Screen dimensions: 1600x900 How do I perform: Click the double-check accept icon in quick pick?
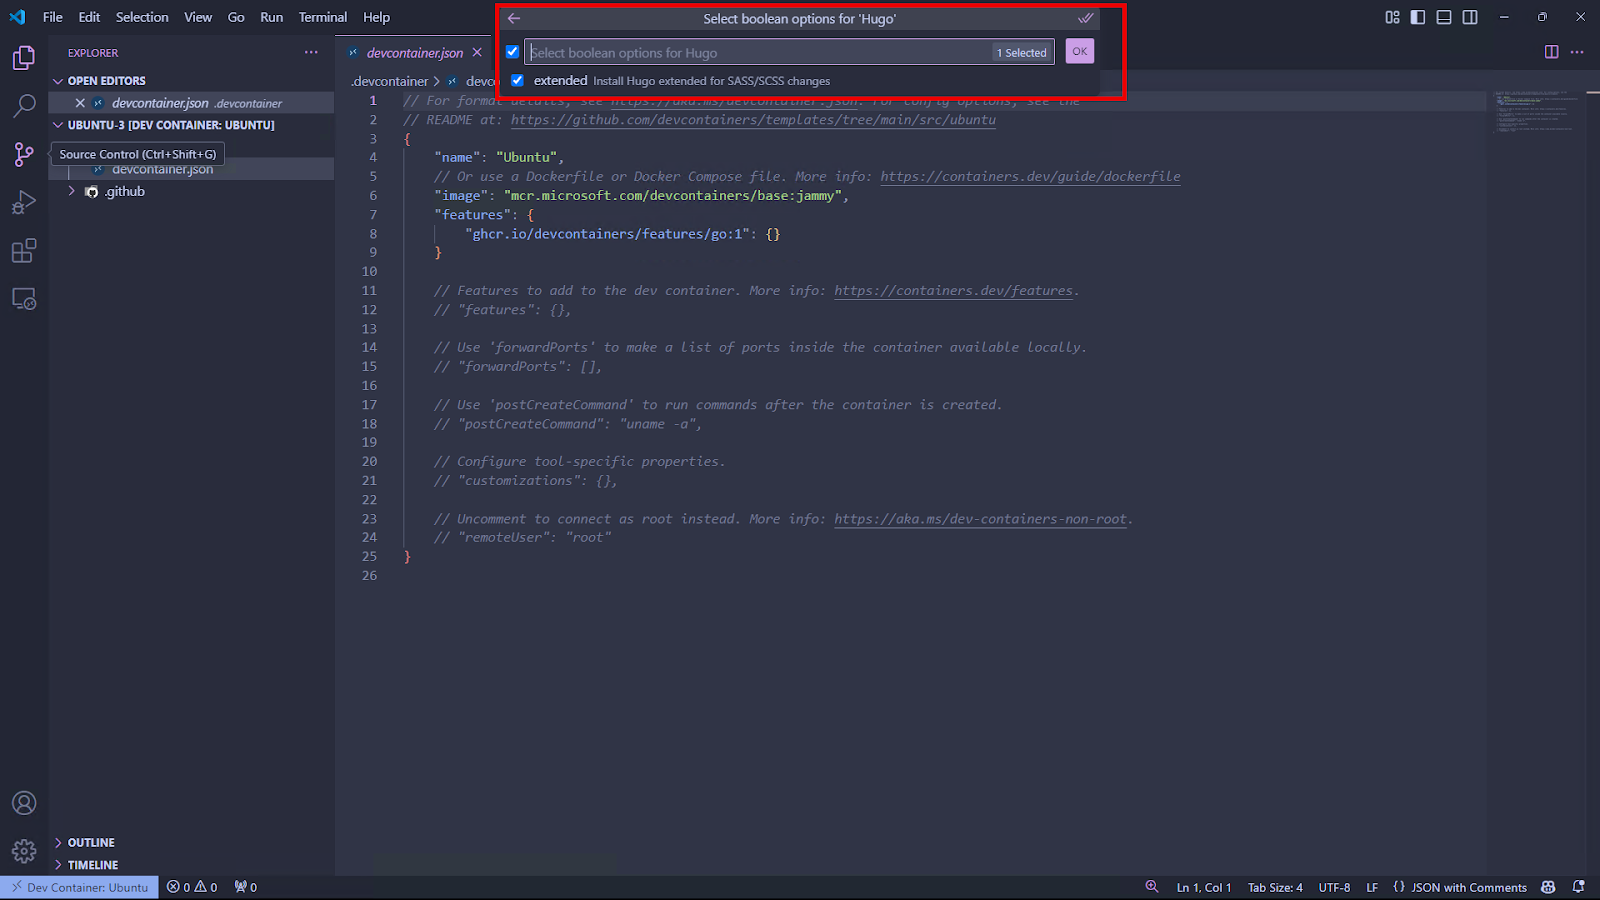(x=1085, y=19)
